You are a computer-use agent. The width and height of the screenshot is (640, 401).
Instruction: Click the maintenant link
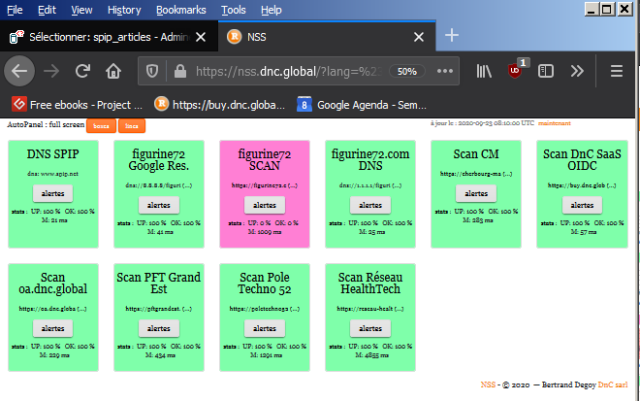(554, 123)
